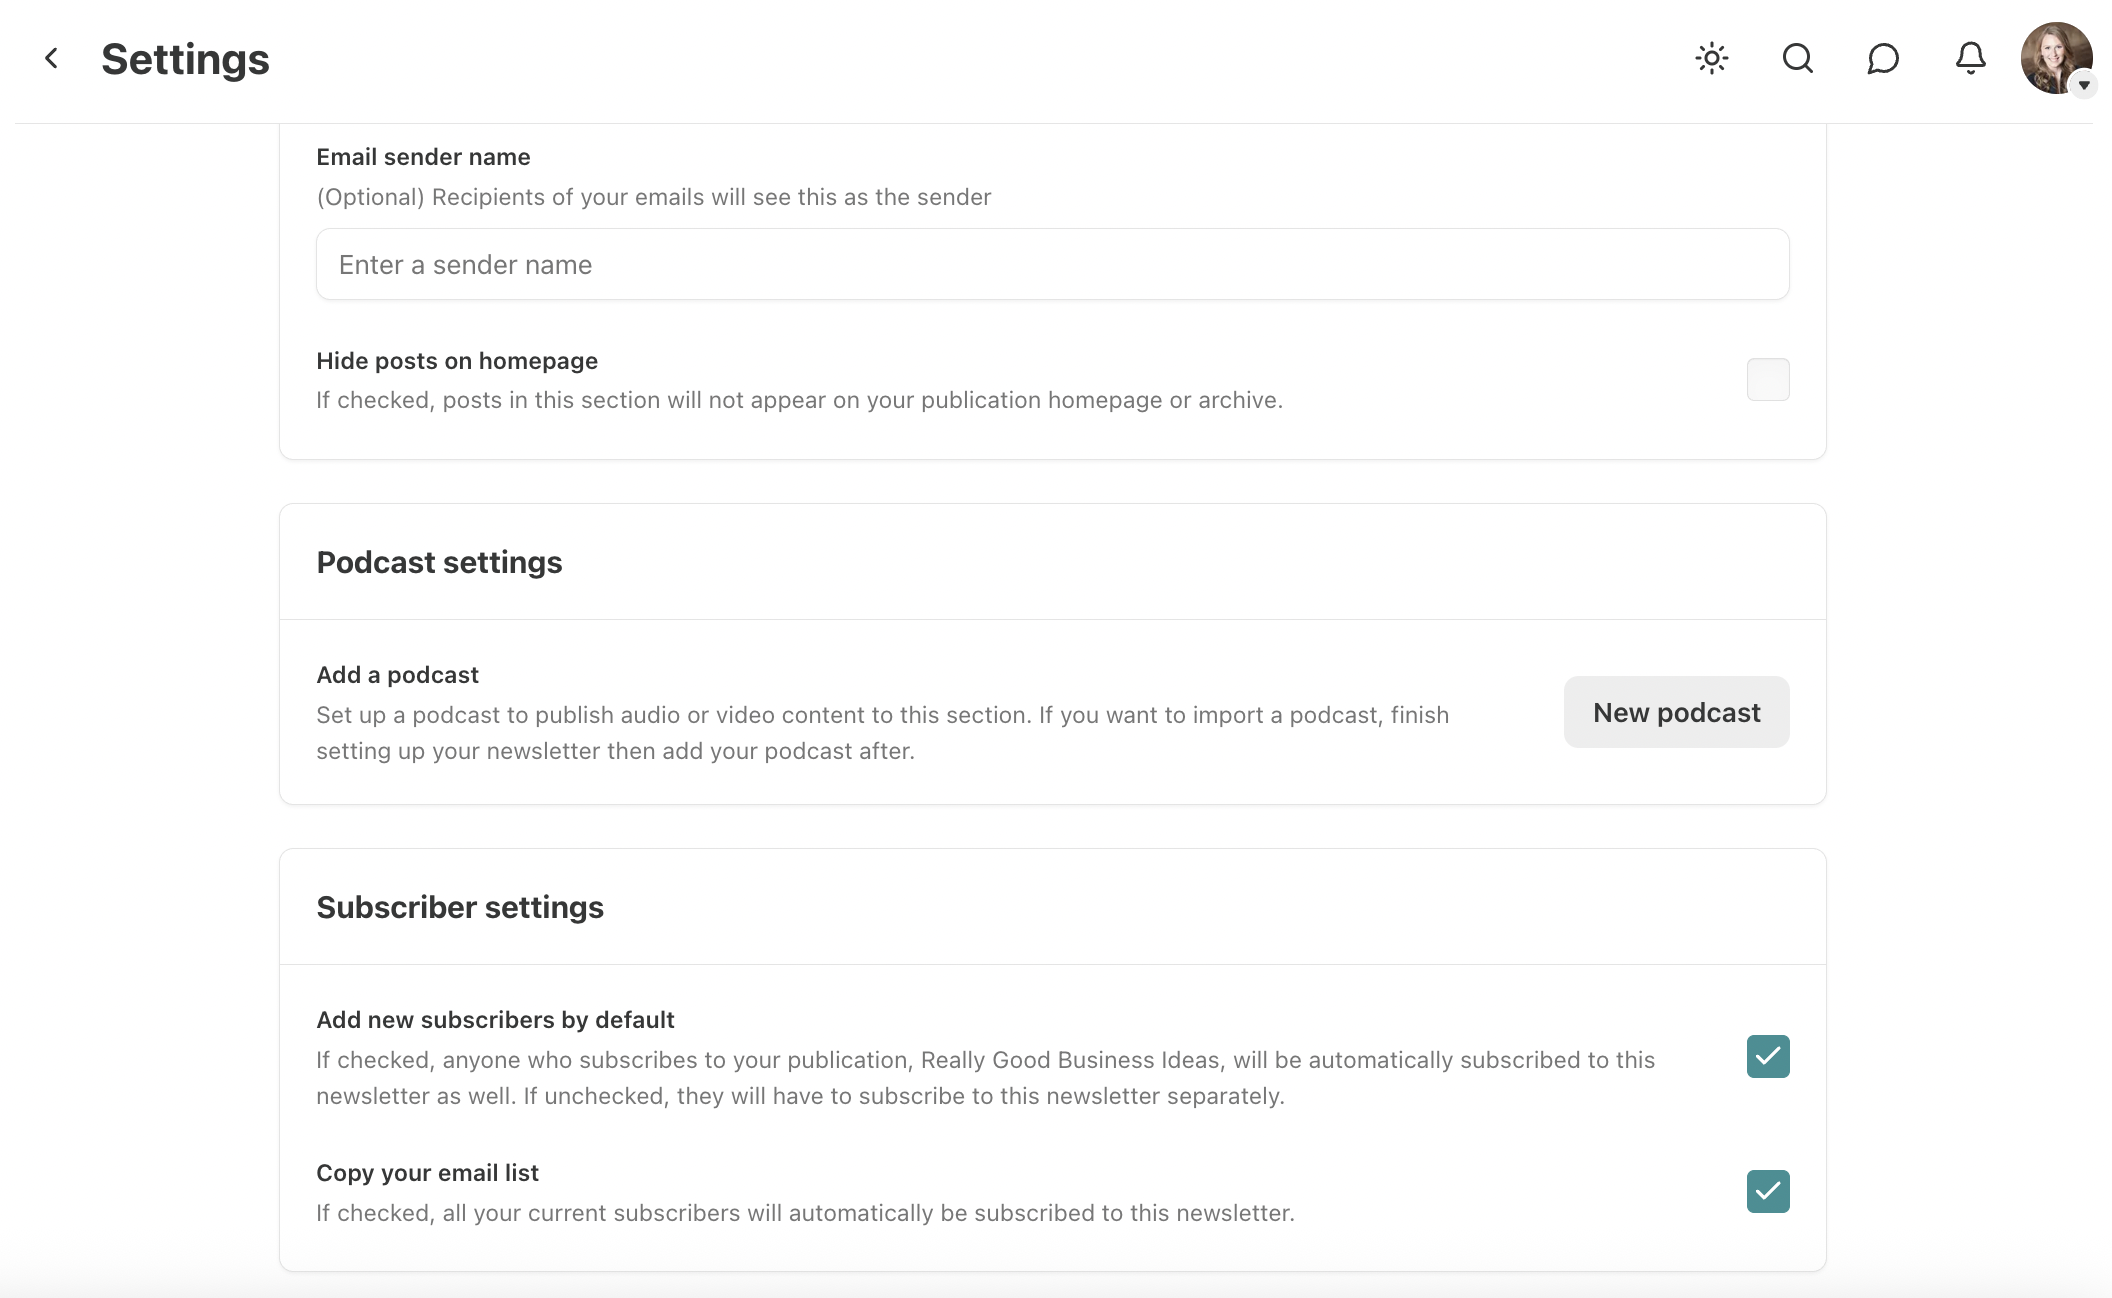Click the New podcast button

point(1676,712)
